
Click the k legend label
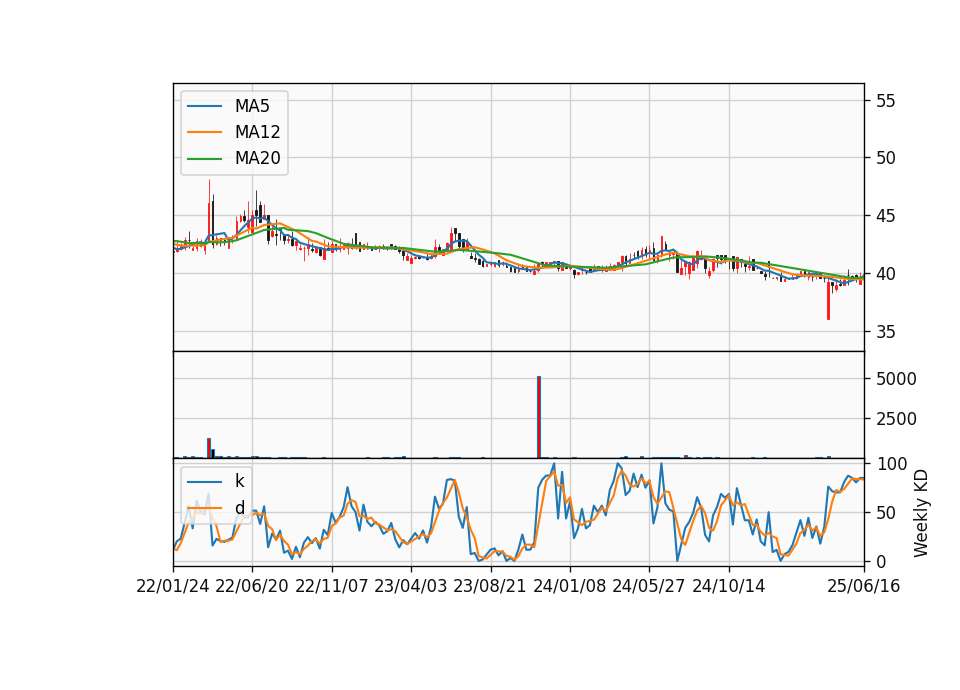coord(239,481)
